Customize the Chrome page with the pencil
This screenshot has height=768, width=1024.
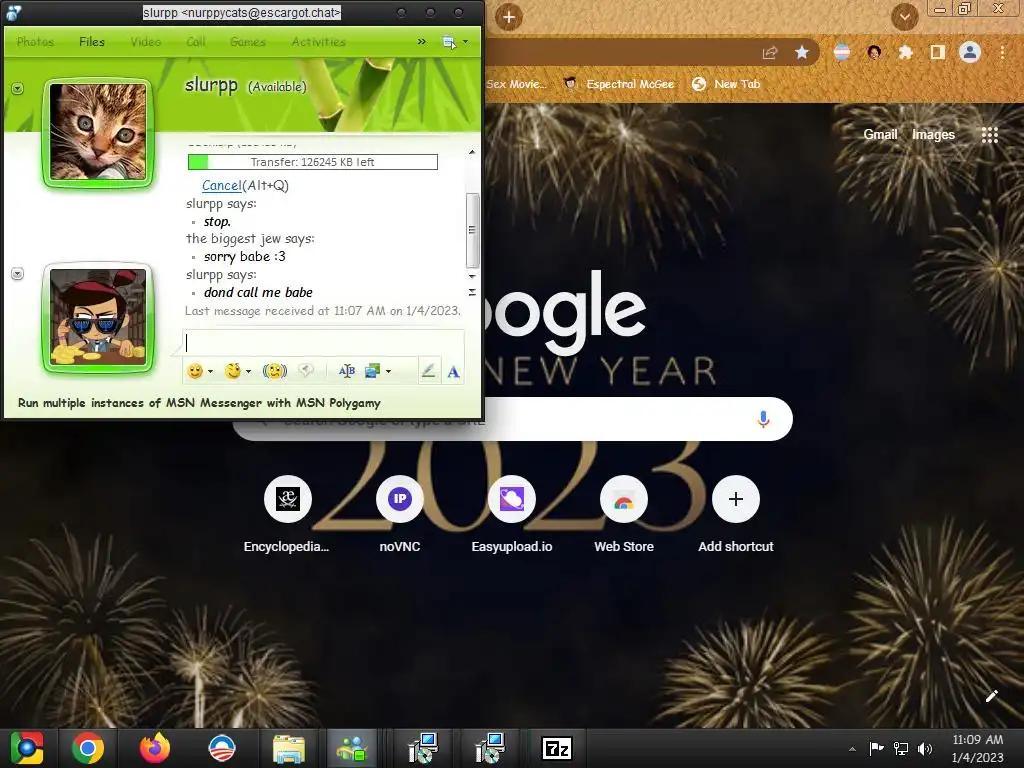pos(991,696)
